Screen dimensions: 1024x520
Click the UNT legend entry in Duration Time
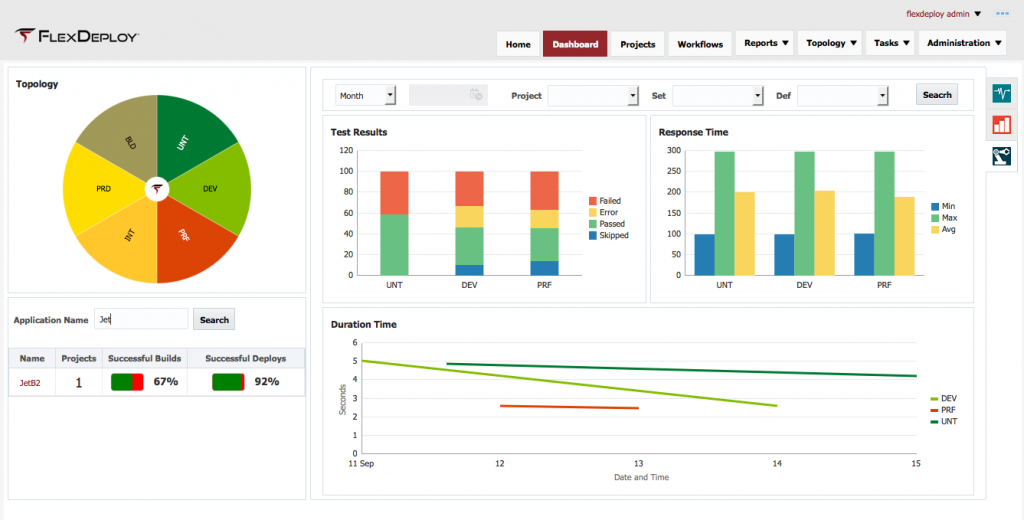944,421
